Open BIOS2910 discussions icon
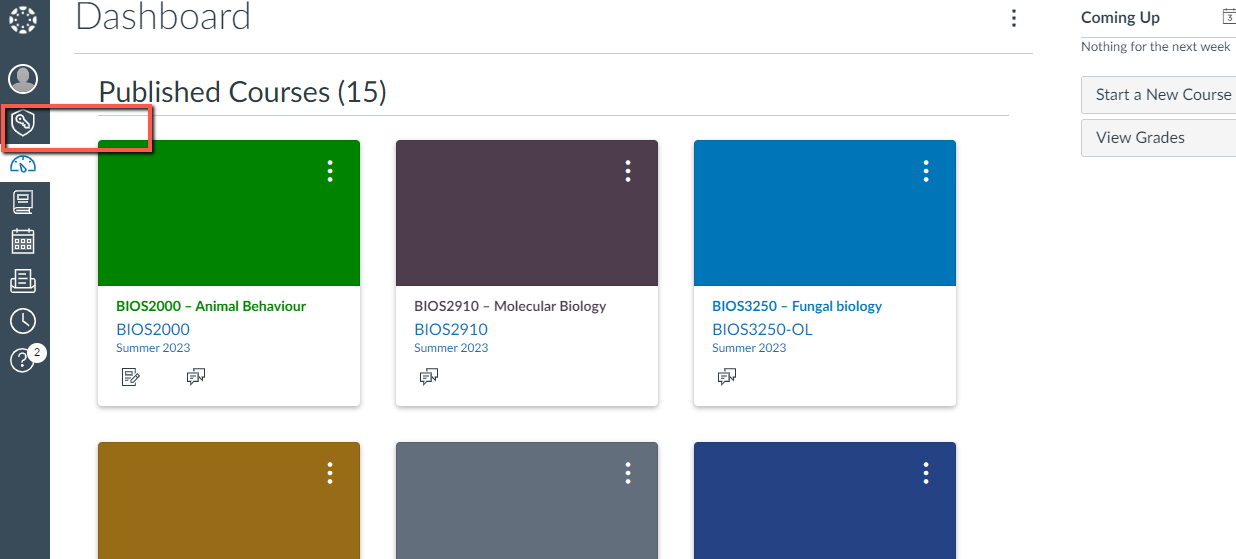 (x=429, y=377)
